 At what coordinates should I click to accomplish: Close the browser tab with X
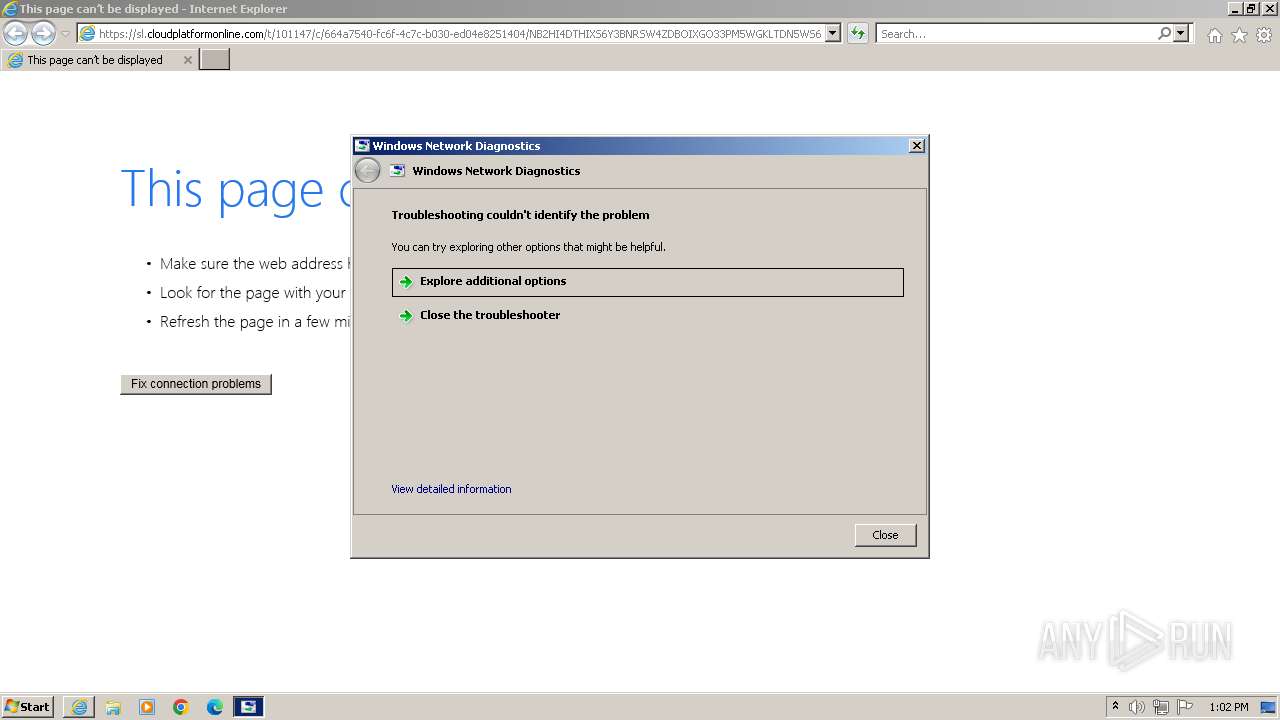coord(187,60)
